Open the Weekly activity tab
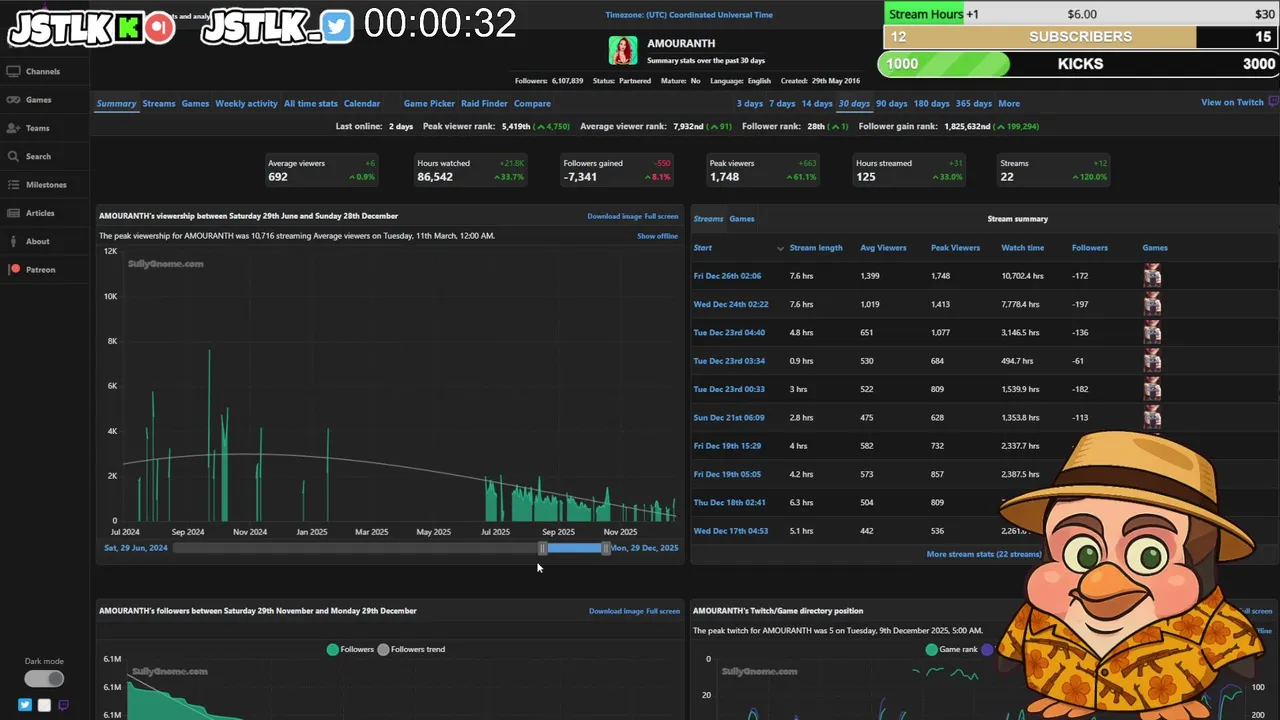Image resolution: width=1280 pixels, height=720 pixels. [246, 103]
